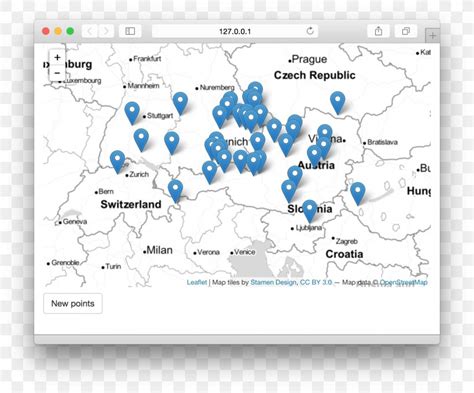Open a new tab with plus button
Viewport: 474px width, 393px height.
click(432, 36)
